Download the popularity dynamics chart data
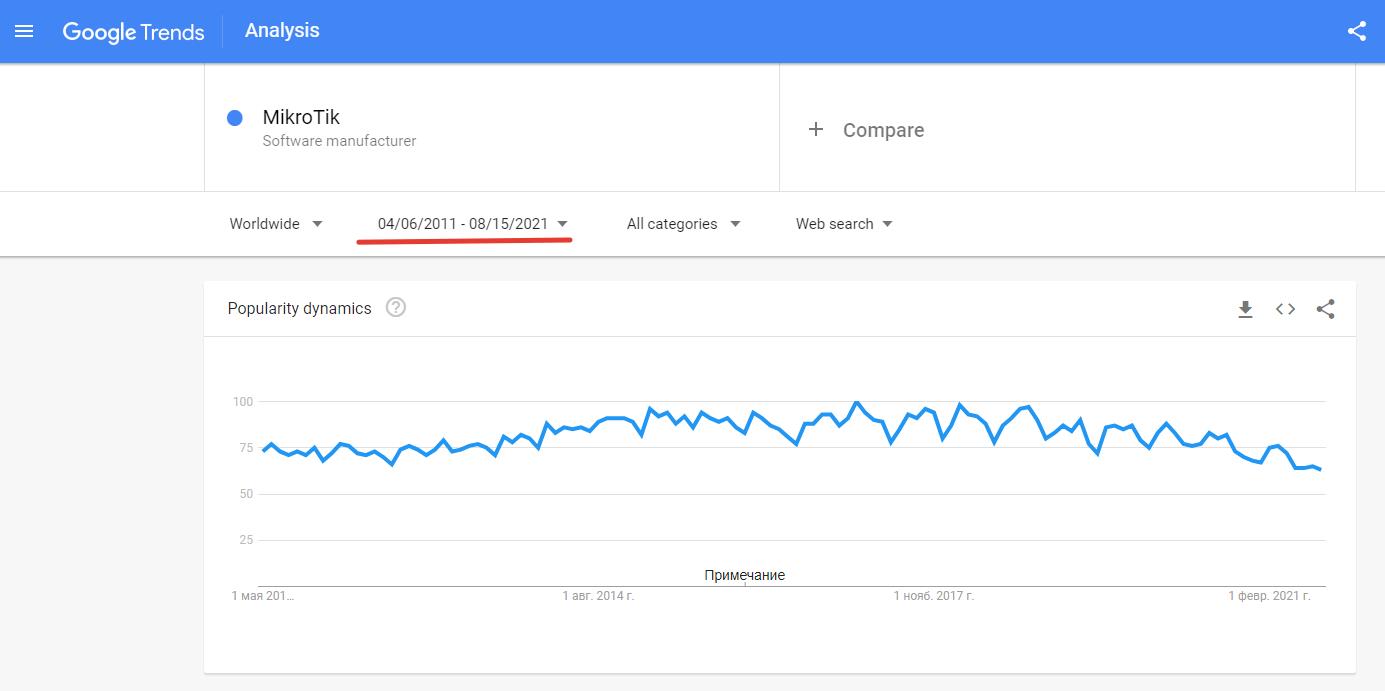The height and width of the screenshot is (691, 1385). point(1245,309)
